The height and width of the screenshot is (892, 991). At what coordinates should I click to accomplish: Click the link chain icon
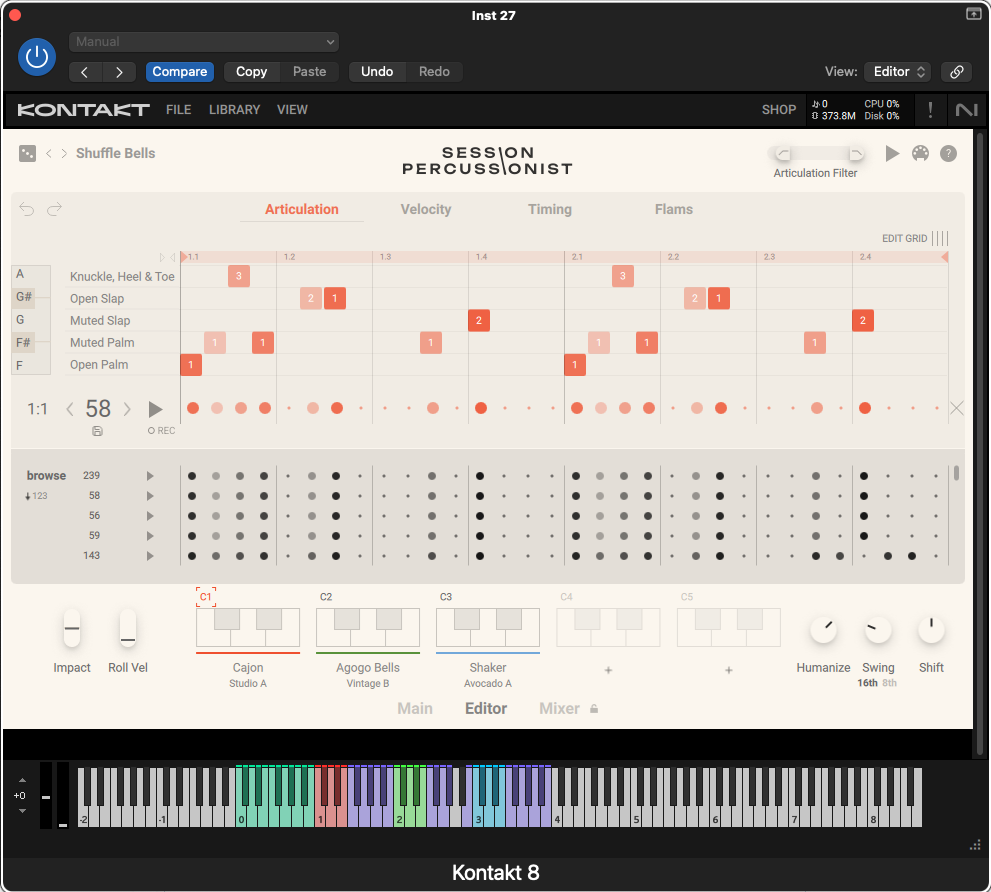coord(957,72)
